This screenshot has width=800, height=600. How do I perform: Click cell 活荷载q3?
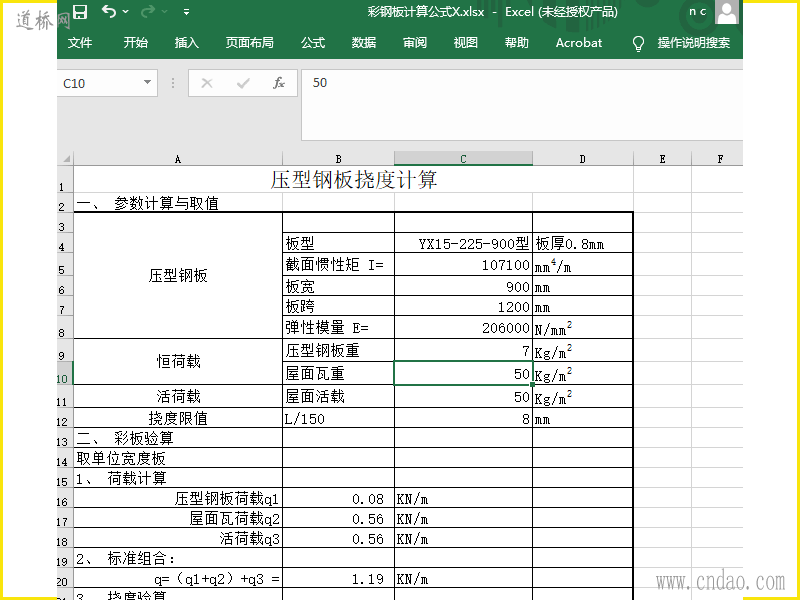pyautogui.click(x=178, y=538)
